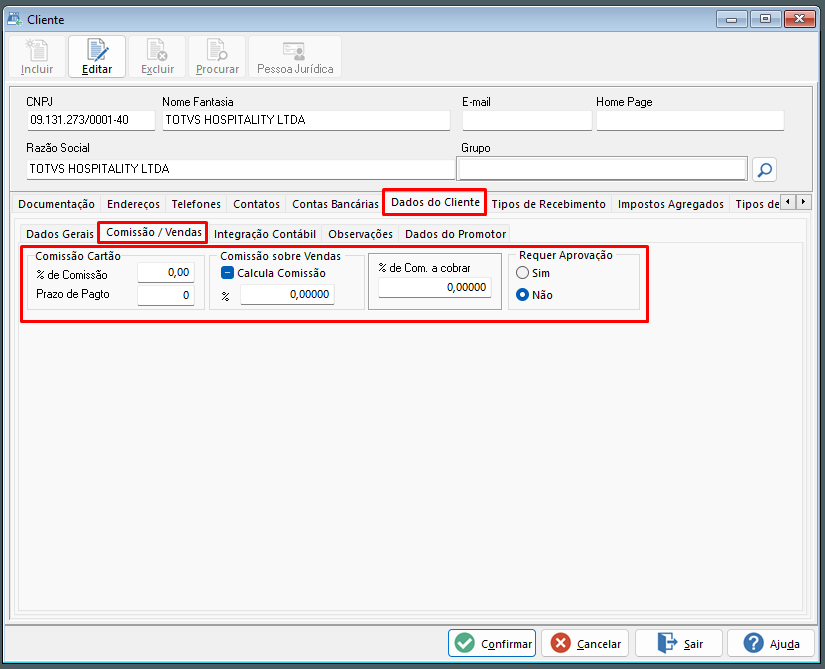Toggle the Calcula Comissão checkbox
The height and width of the screenshot is (669, 825).
tap(227, 272)
